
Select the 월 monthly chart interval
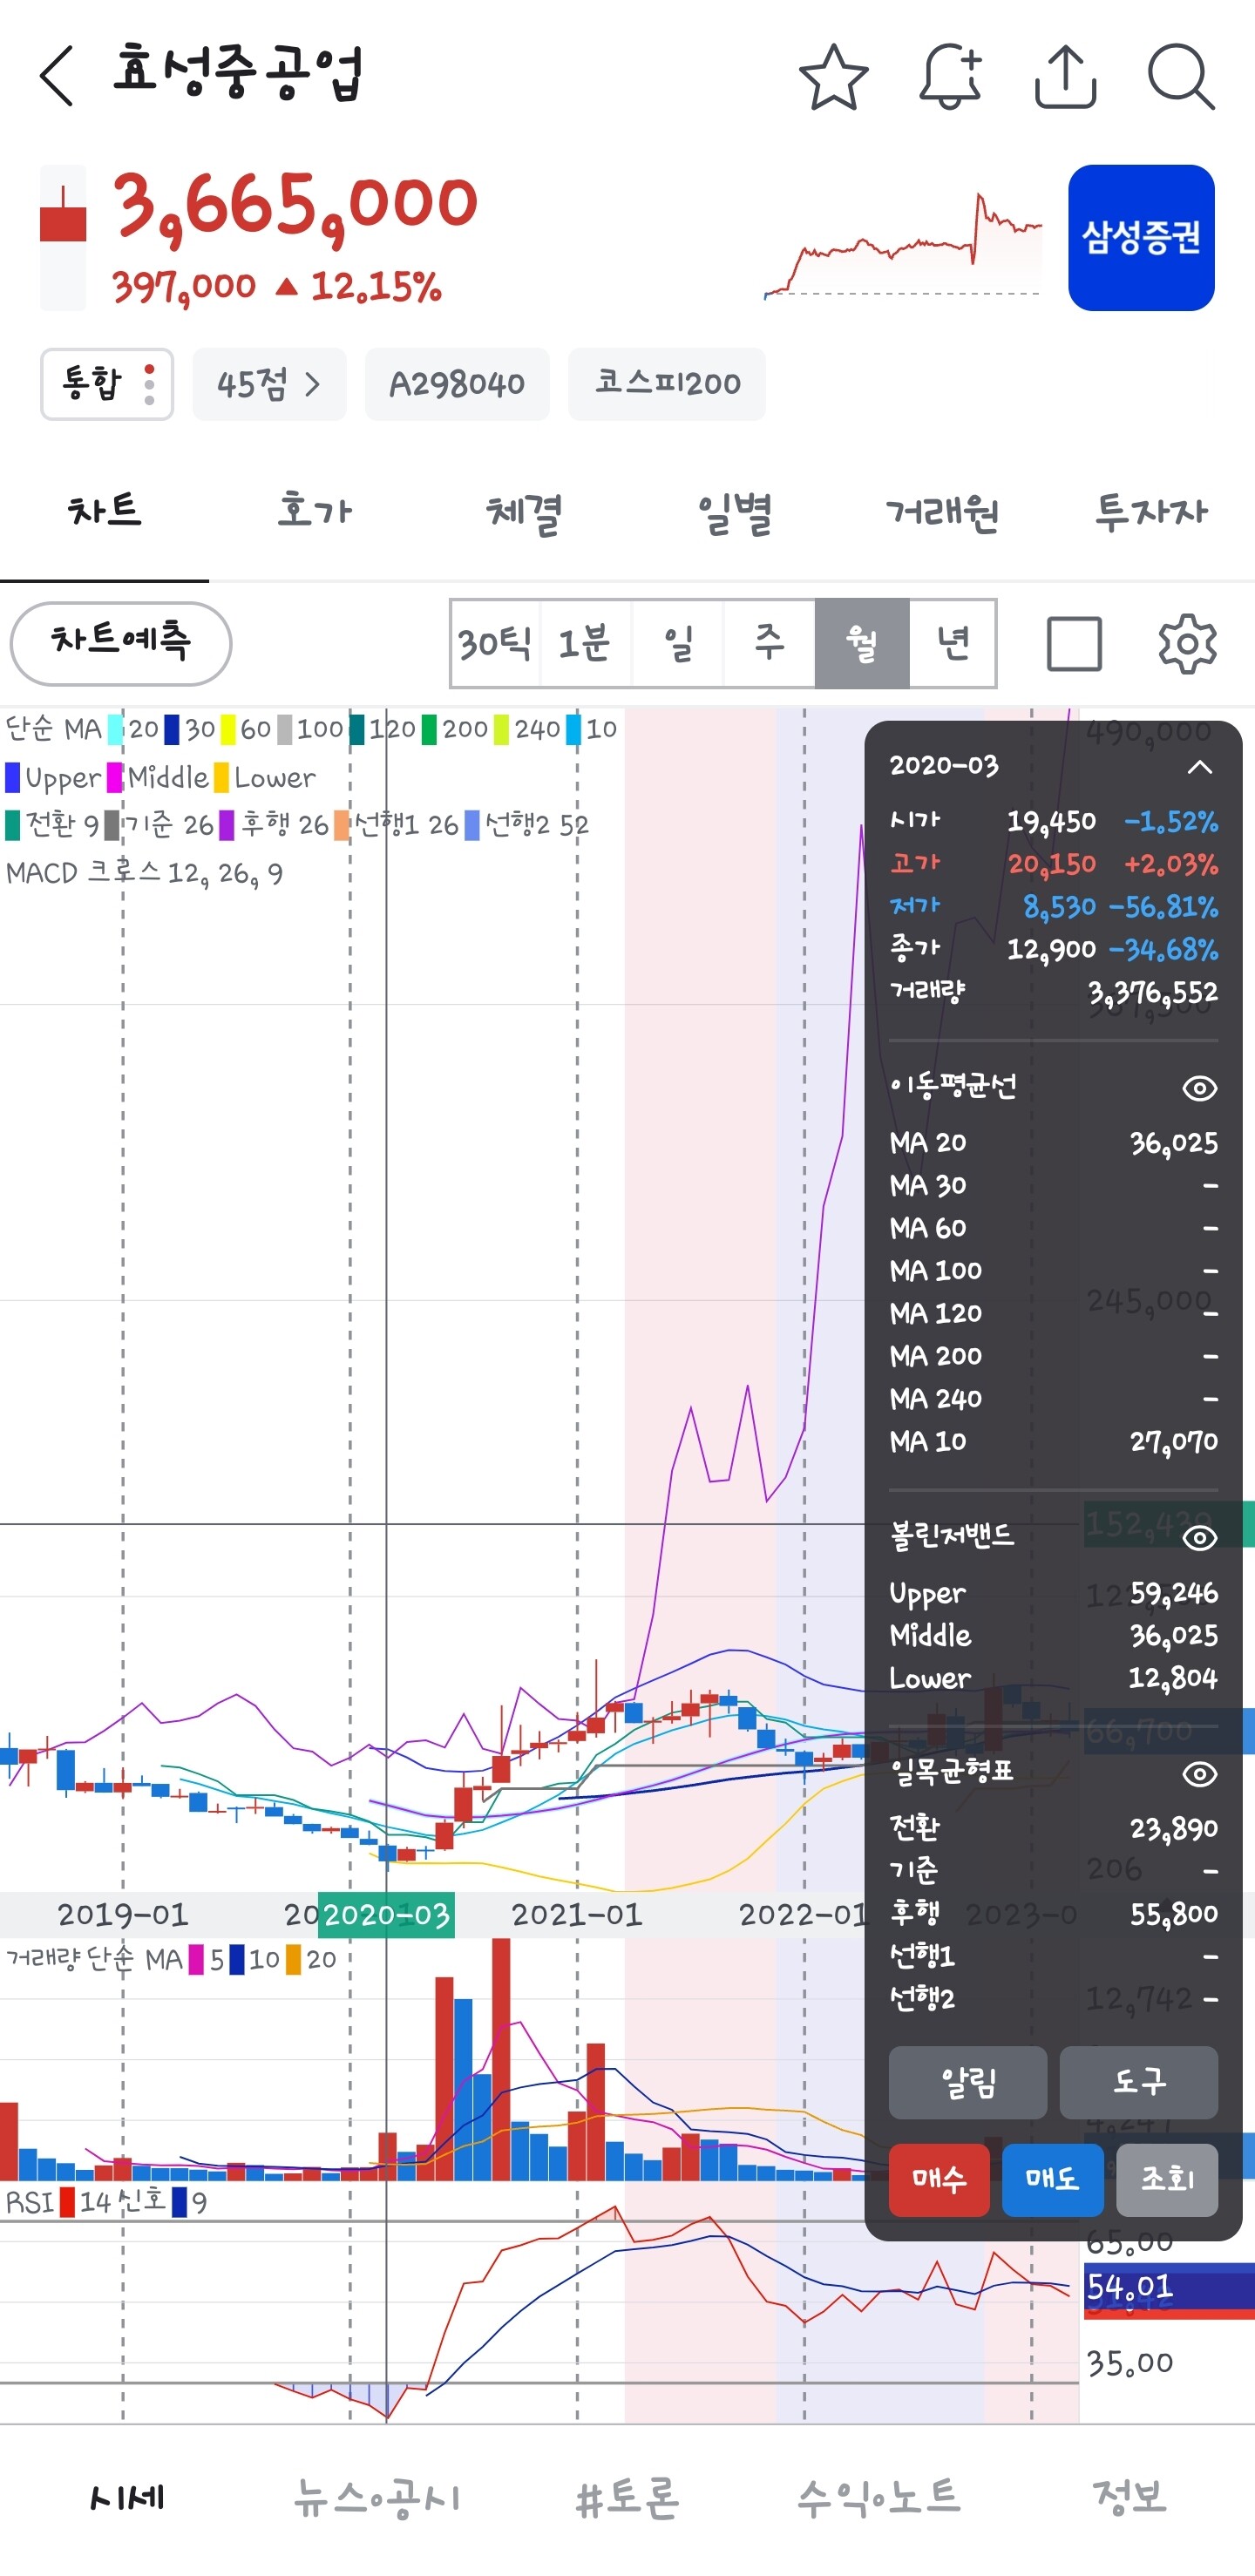coord(862,643)
